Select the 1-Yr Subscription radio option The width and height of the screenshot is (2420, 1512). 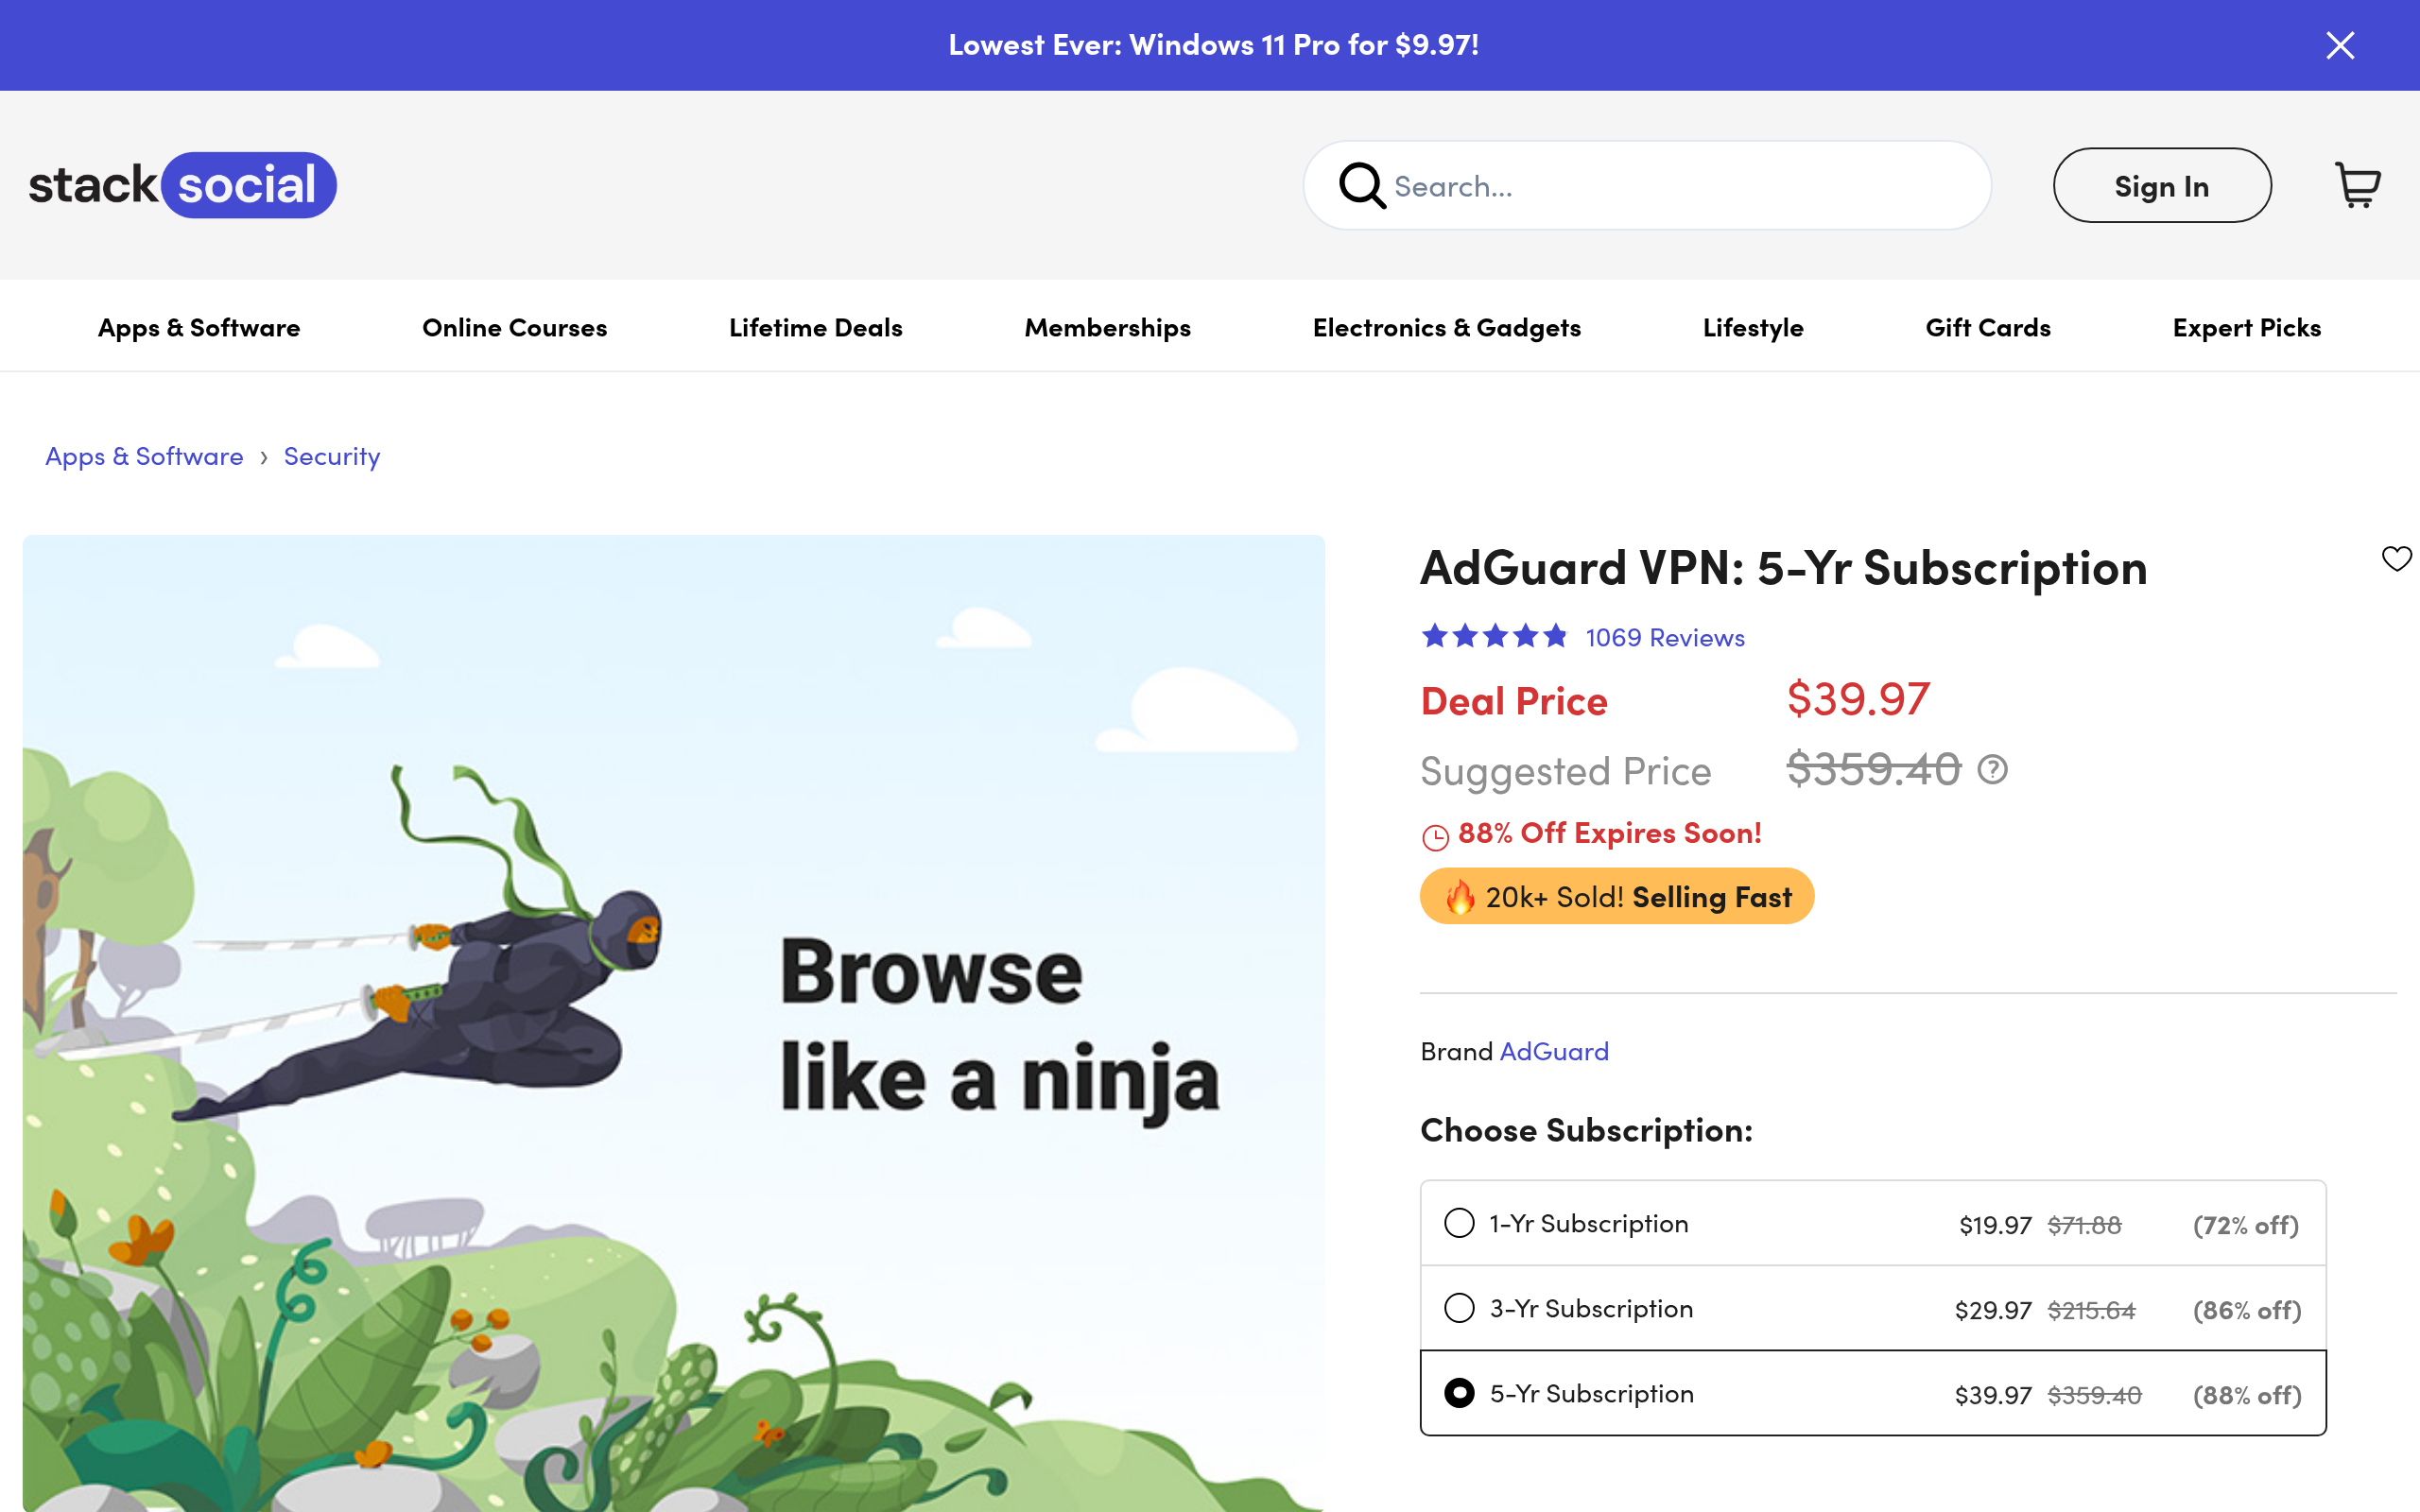[1459, 1223]
